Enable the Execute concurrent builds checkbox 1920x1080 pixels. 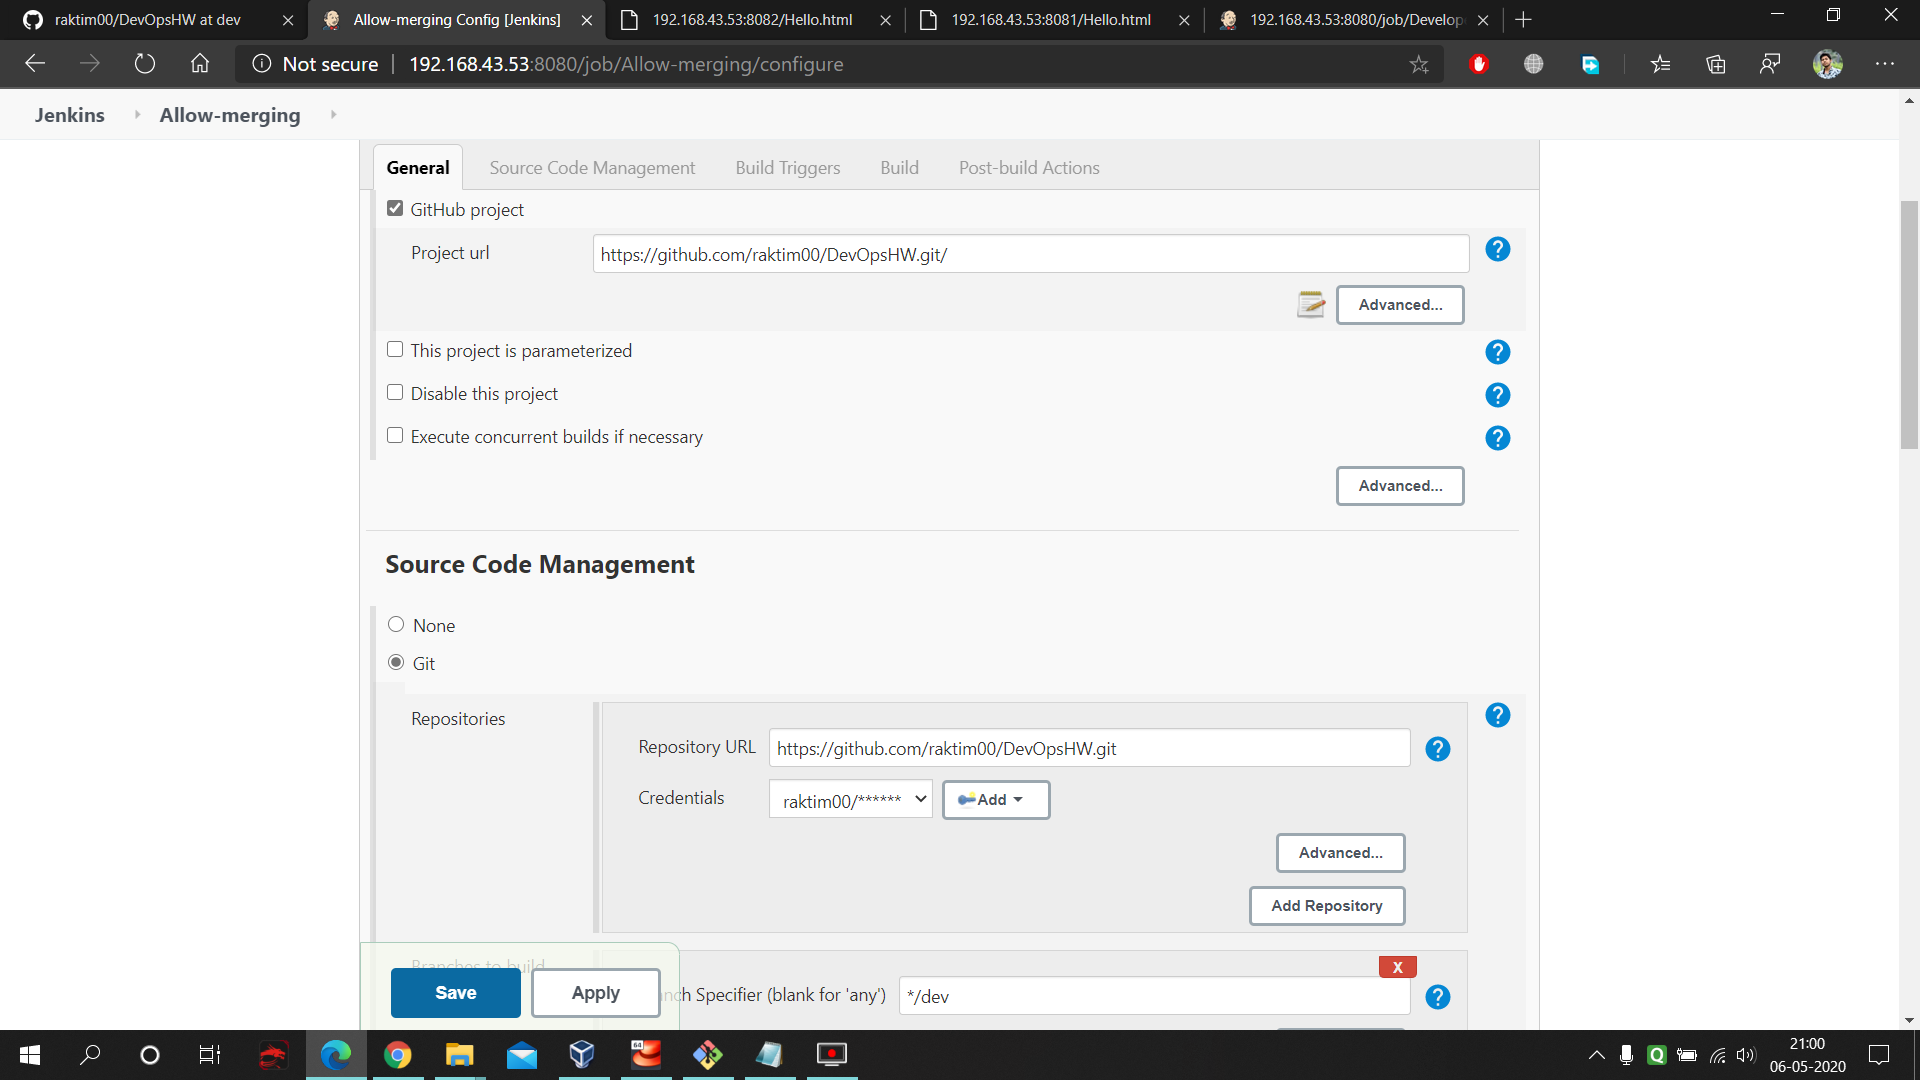[394, 435]
